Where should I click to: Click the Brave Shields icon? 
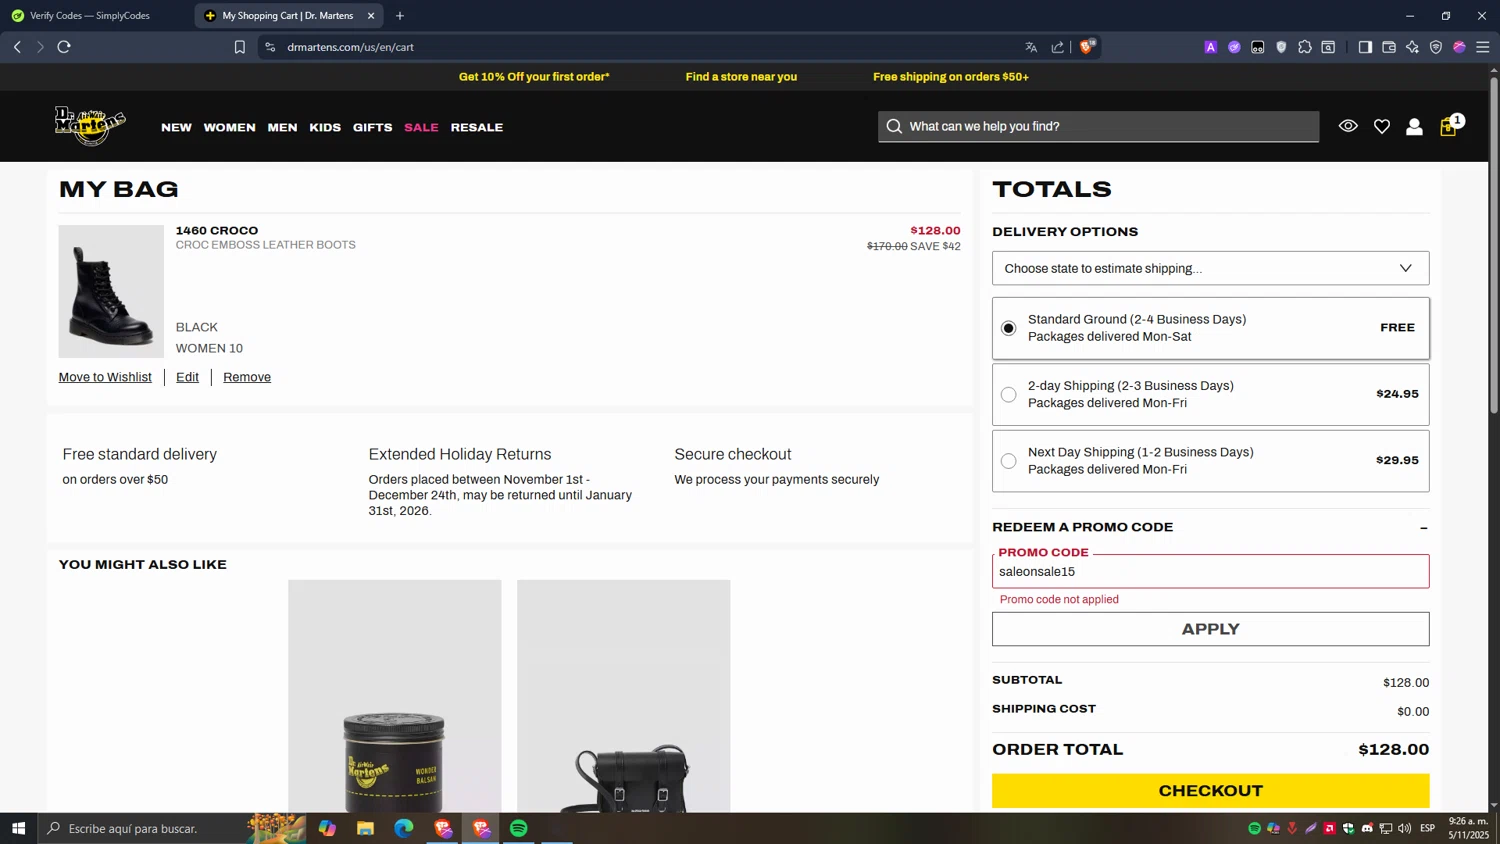point(1087,46)
